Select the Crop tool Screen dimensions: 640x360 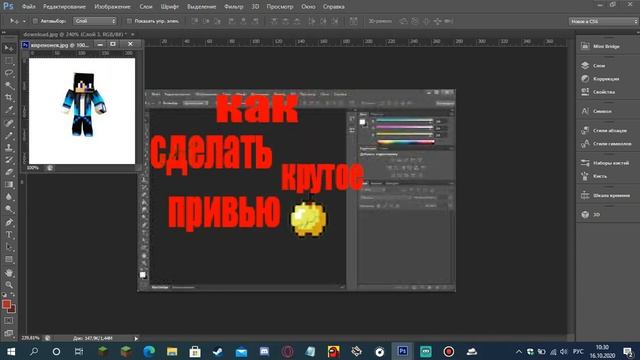point(9,98)
